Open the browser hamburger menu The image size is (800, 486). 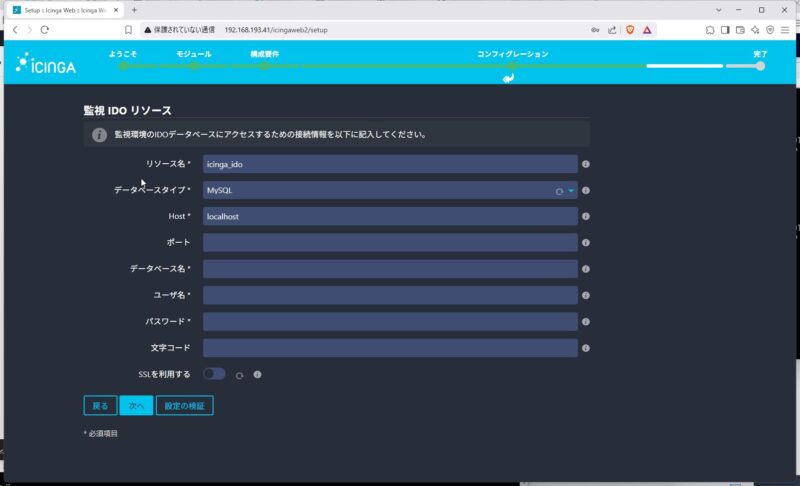pyautogui.click(x=785, y=30)
